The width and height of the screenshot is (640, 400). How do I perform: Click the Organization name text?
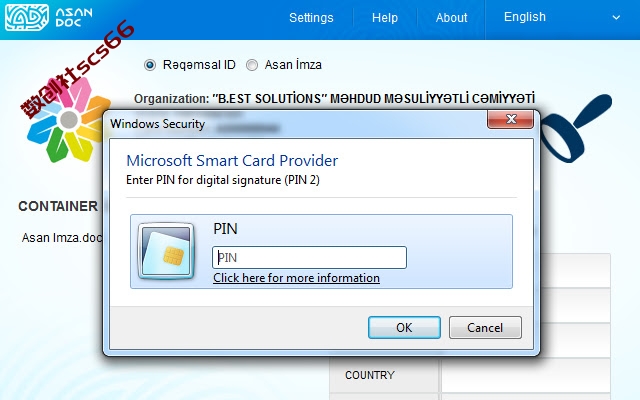[373, 98]
